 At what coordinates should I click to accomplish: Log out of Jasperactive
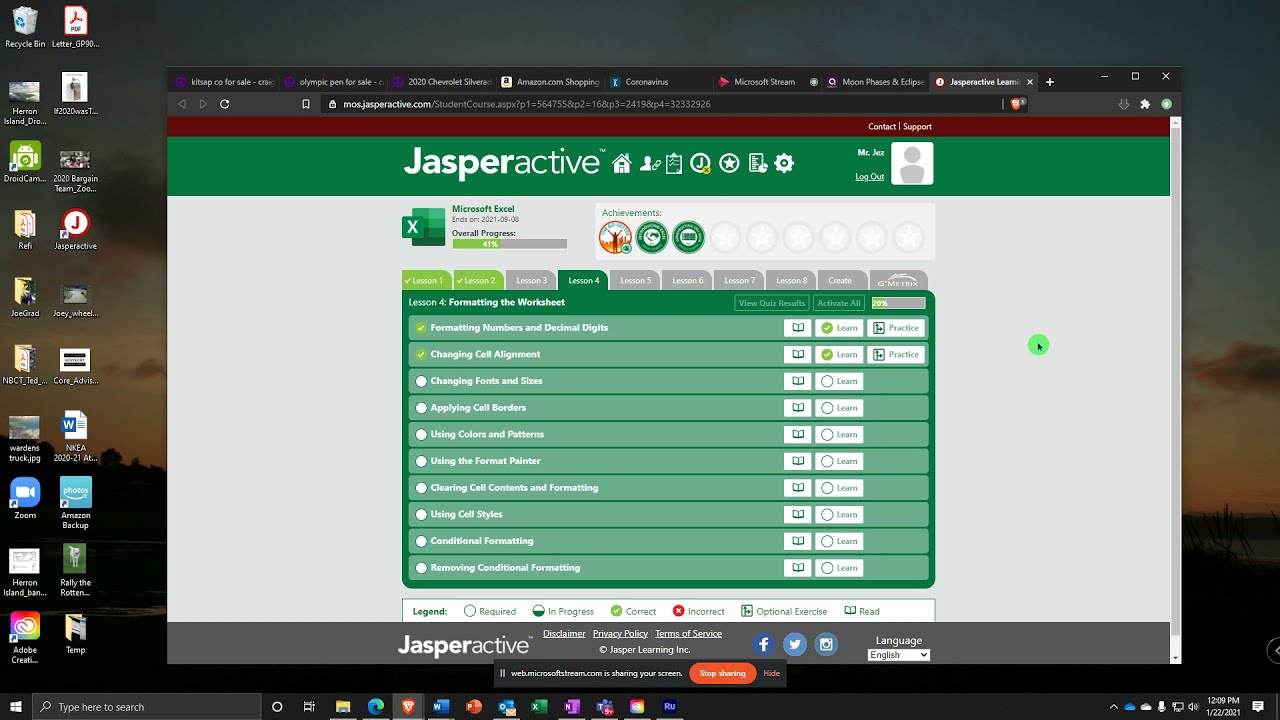(869, 177)
